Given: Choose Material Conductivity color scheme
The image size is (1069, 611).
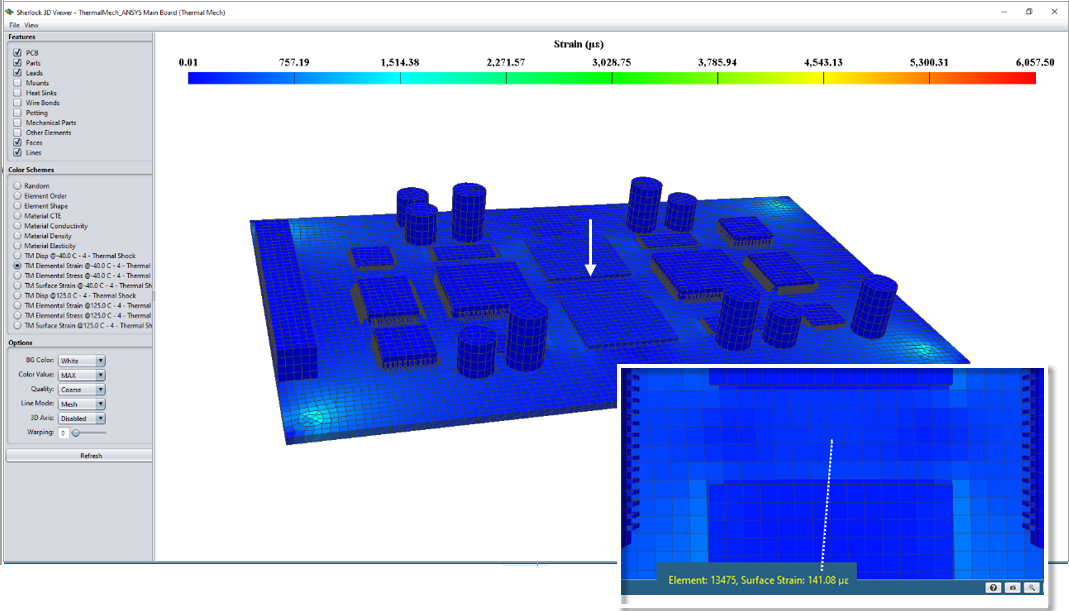Looking at the screenshot, I should [x=17, y=226].
